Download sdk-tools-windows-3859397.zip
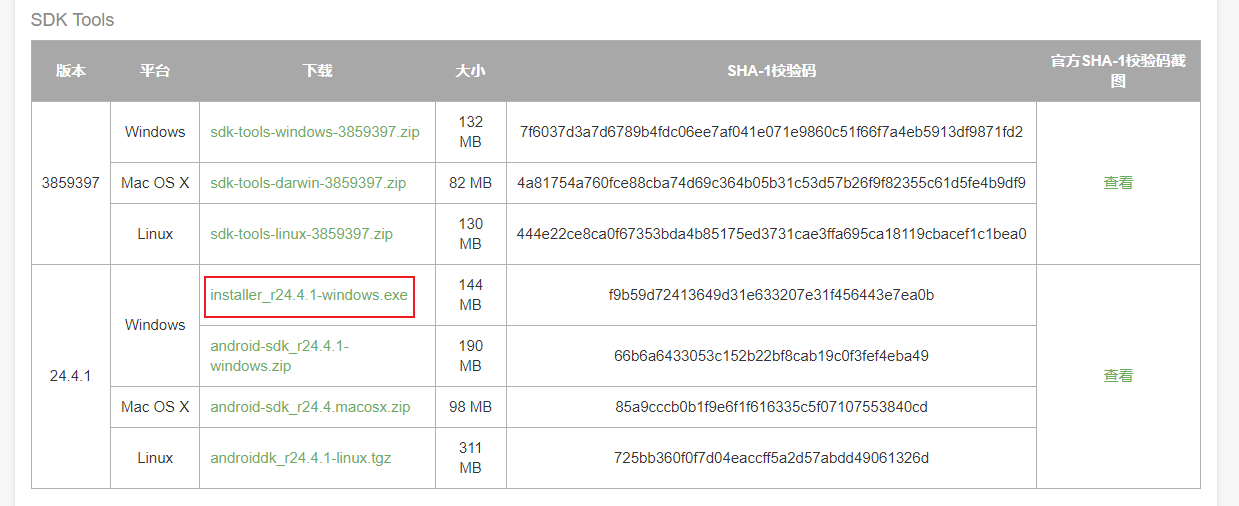Viewport: 1239px width, 506px height. [x=314, y=132]
